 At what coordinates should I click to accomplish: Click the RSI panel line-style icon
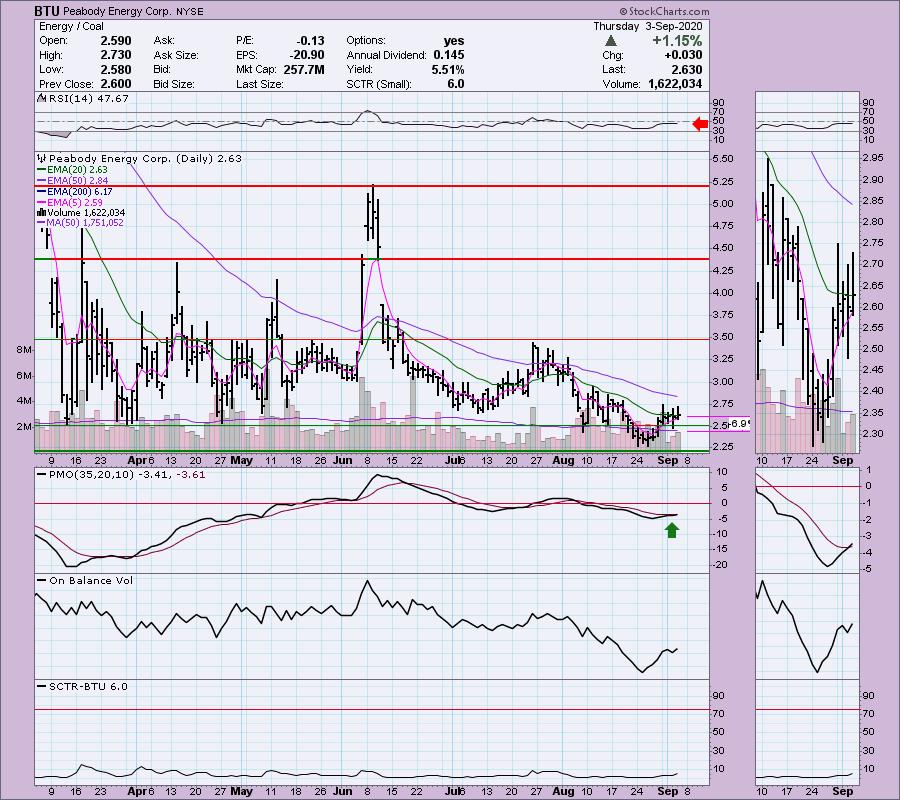coord(41,98)
